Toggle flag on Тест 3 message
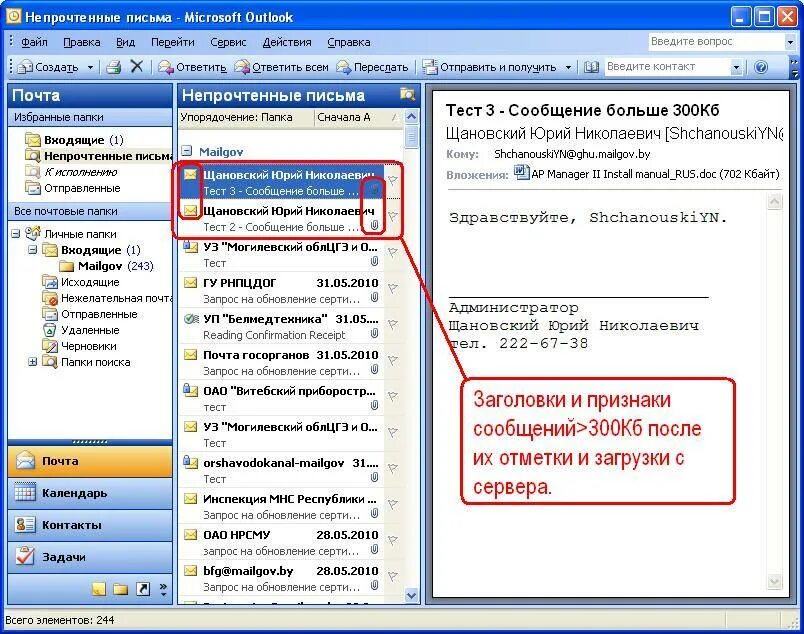The width and height of the screenshot is (804, 634). point(393,180)
